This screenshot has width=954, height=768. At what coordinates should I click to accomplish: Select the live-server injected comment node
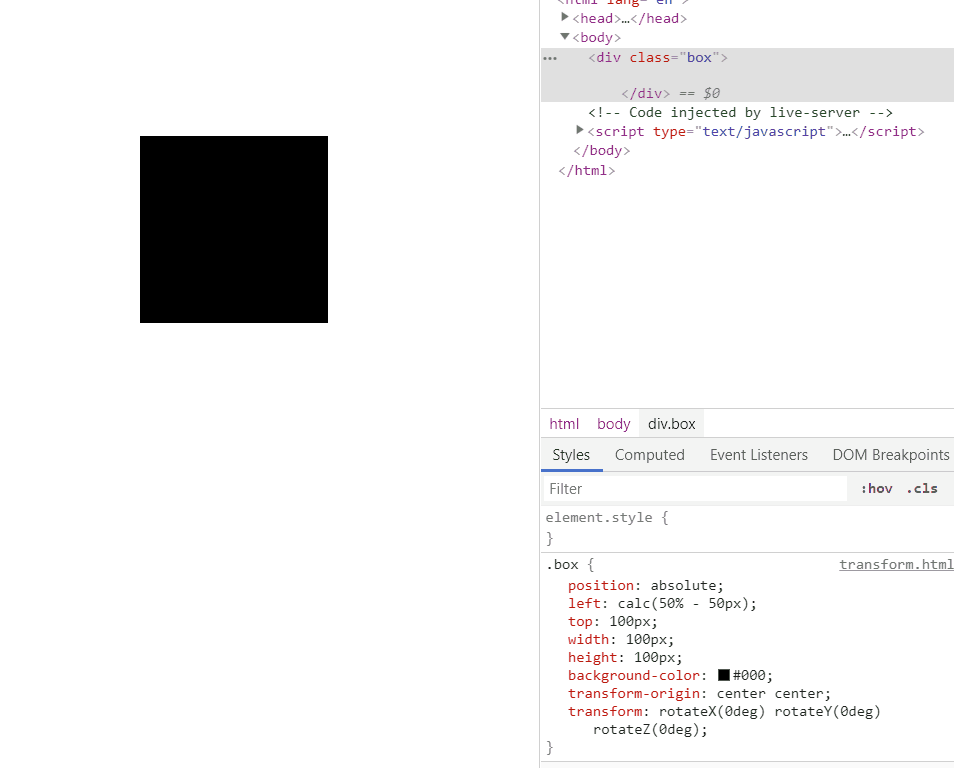[740, 113]
